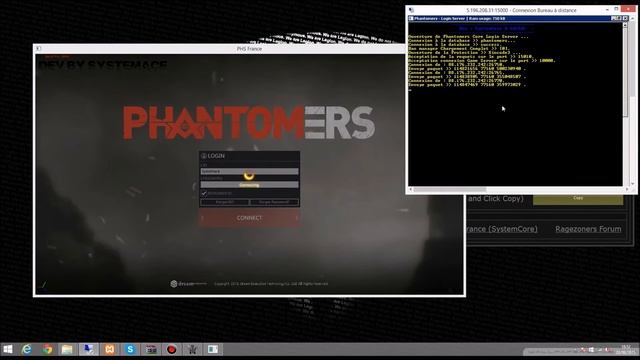
Task: Open Skype from the taskbar
Action: click(130, 349)
